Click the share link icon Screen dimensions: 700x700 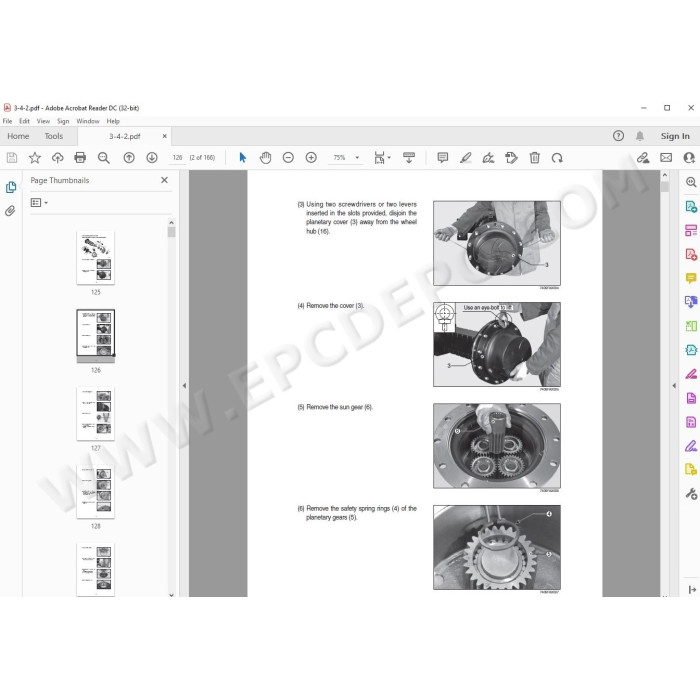point(643,158)
